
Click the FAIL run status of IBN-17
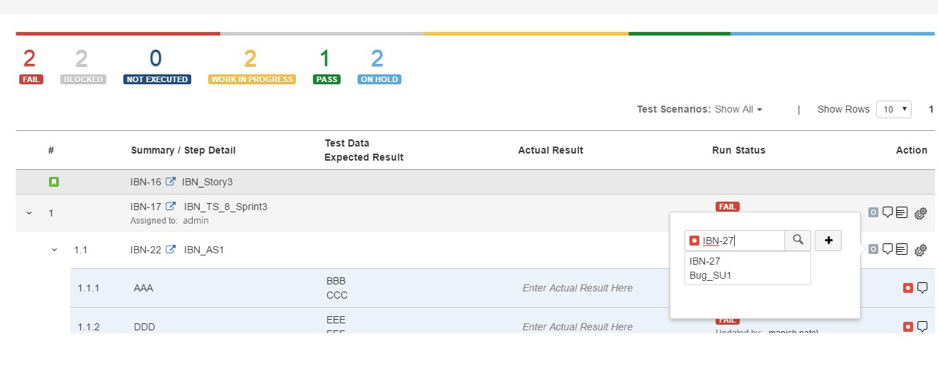point(727,206)
